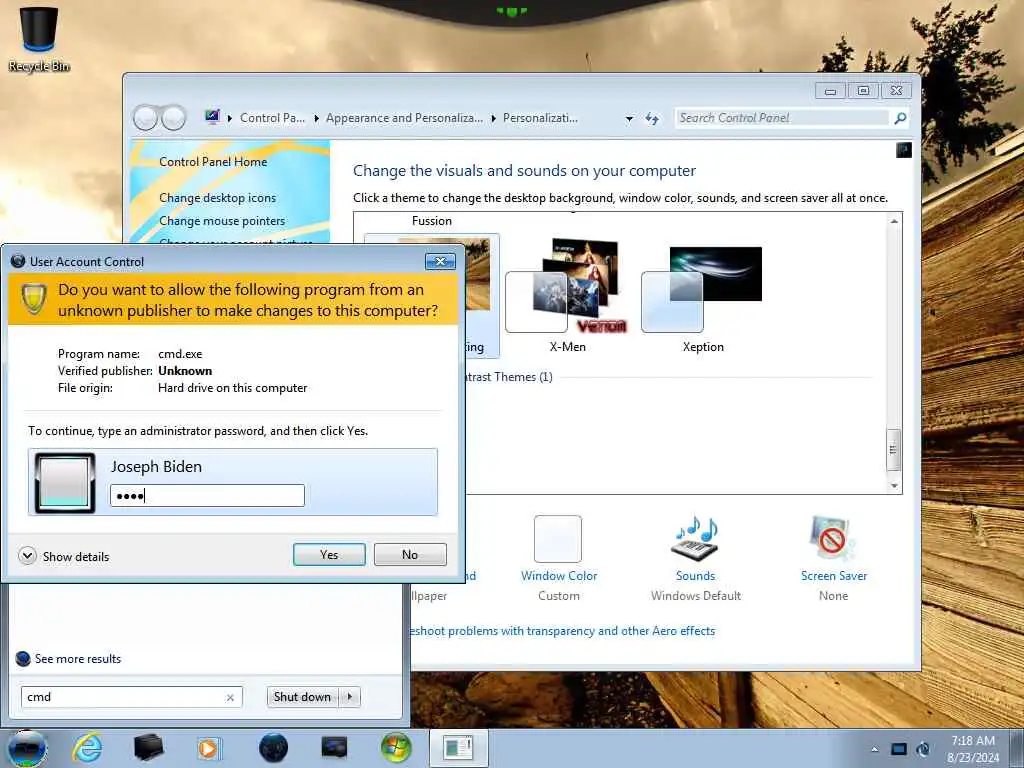Click the Control Pa... breadcrumb
Image resolution: width=1024 pixels, height=768 pixels.
[x=272, y=118]
